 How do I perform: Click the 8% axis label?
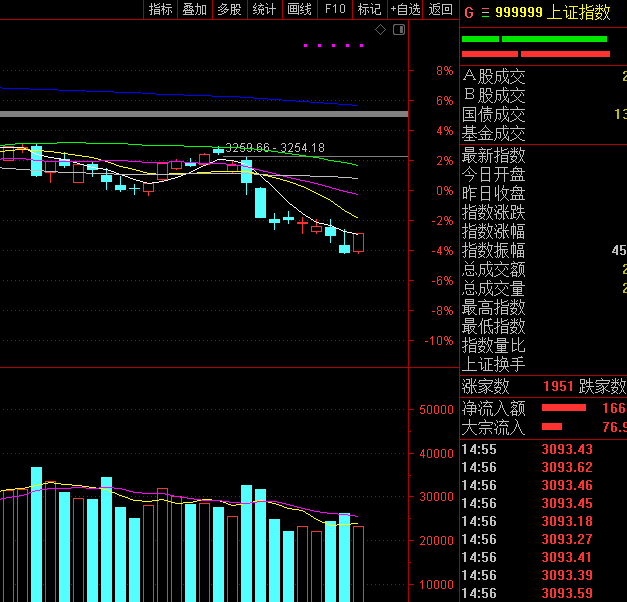point(445,71)
